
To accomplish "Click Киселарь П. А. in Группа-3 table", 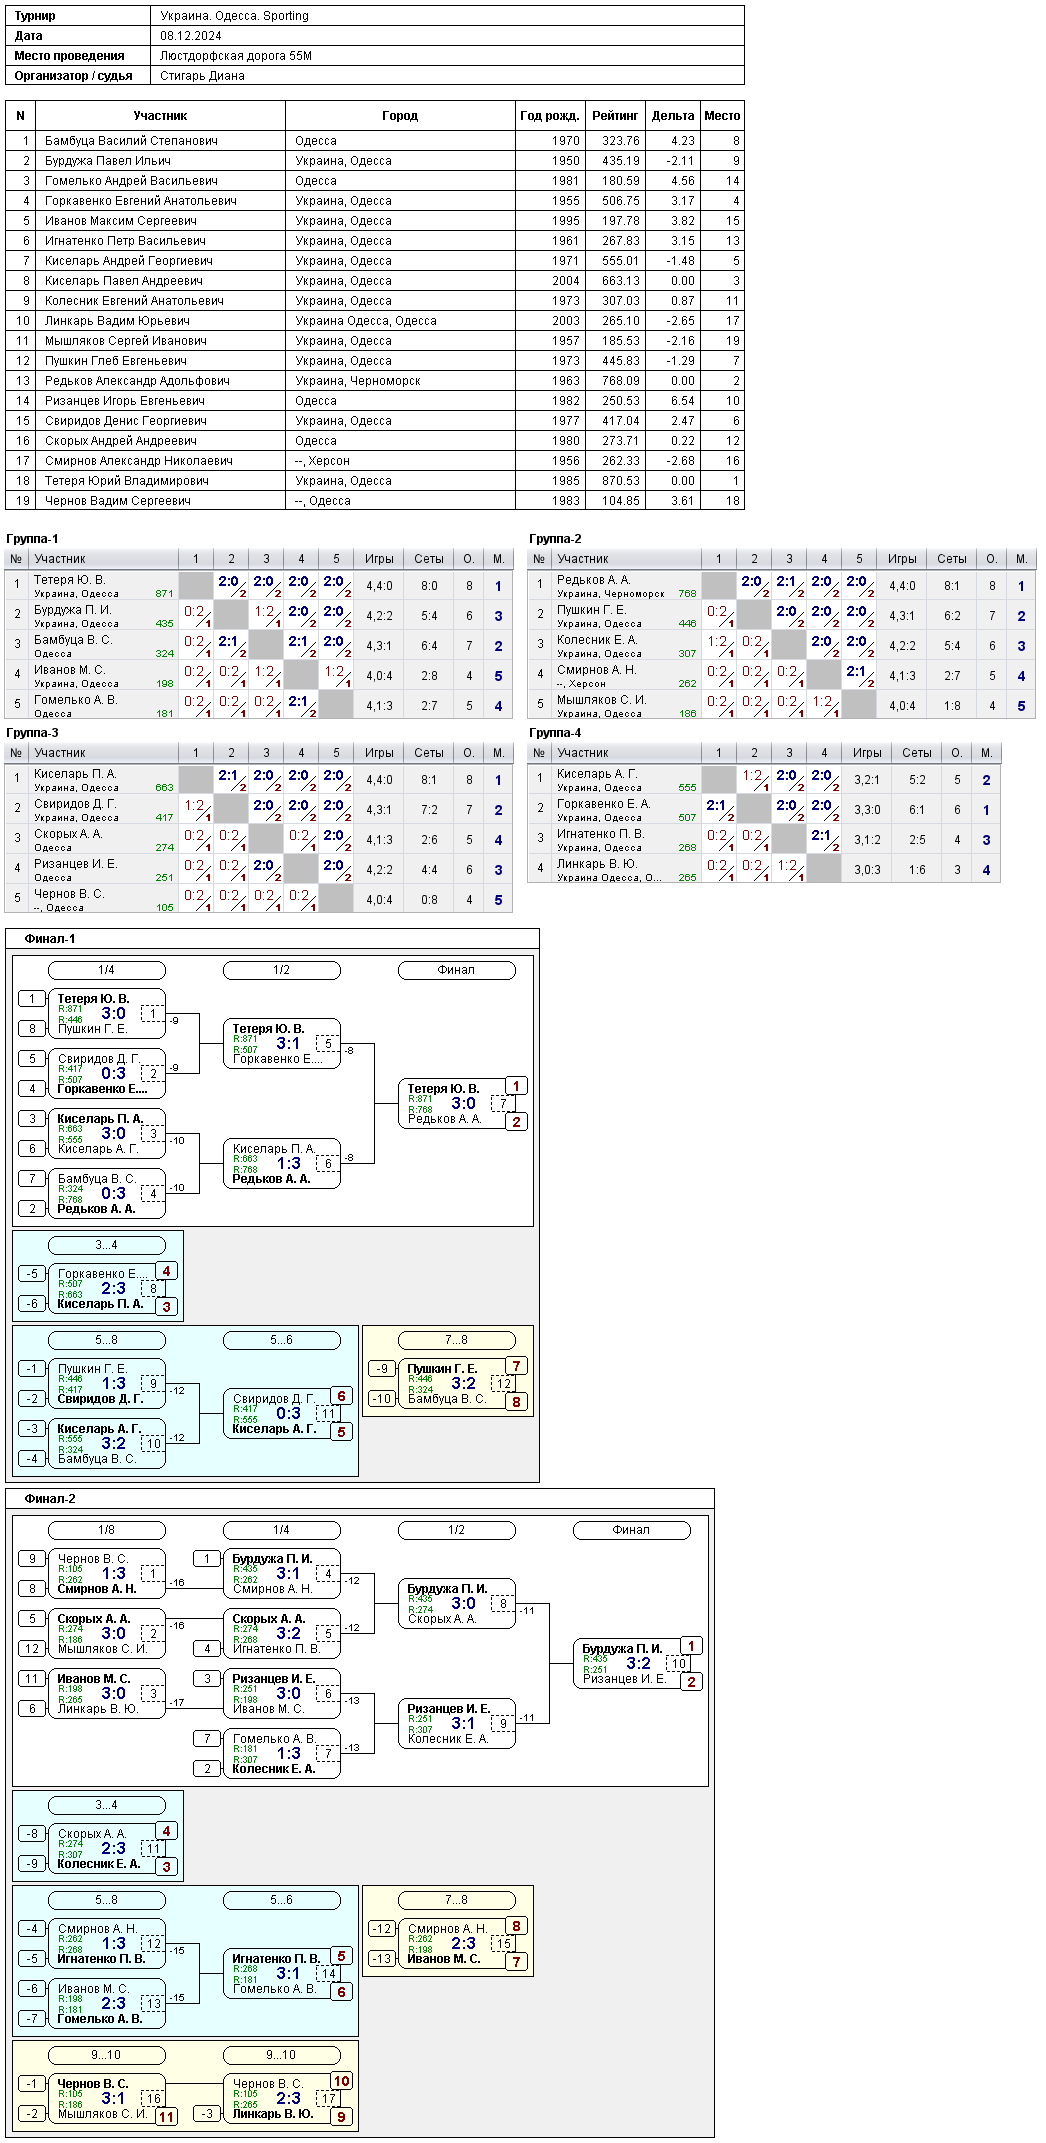I will 75,774.
